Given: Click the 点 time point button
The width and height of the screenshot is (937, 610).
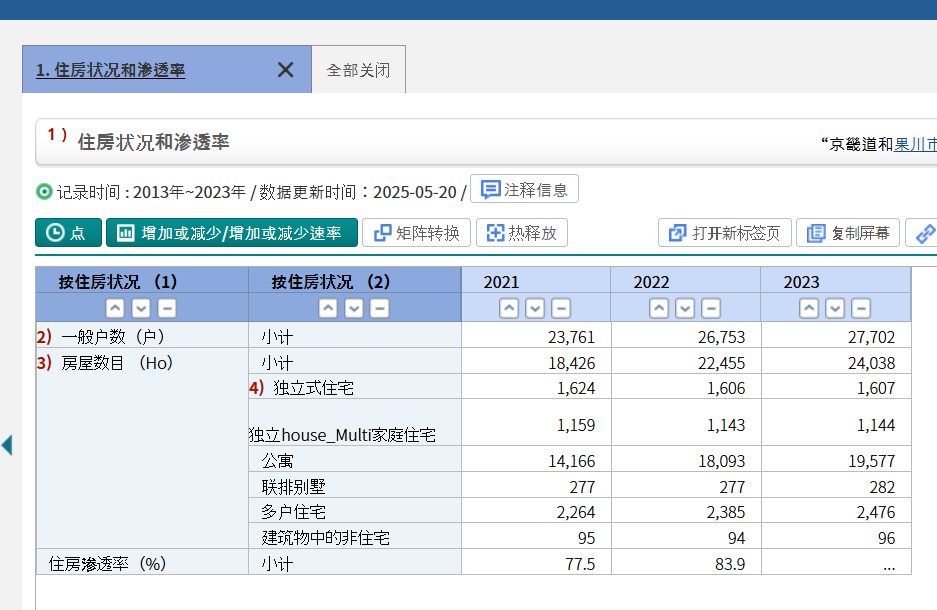Looking at the screenshot, I should pyautogui.click(x=68, y=233).
